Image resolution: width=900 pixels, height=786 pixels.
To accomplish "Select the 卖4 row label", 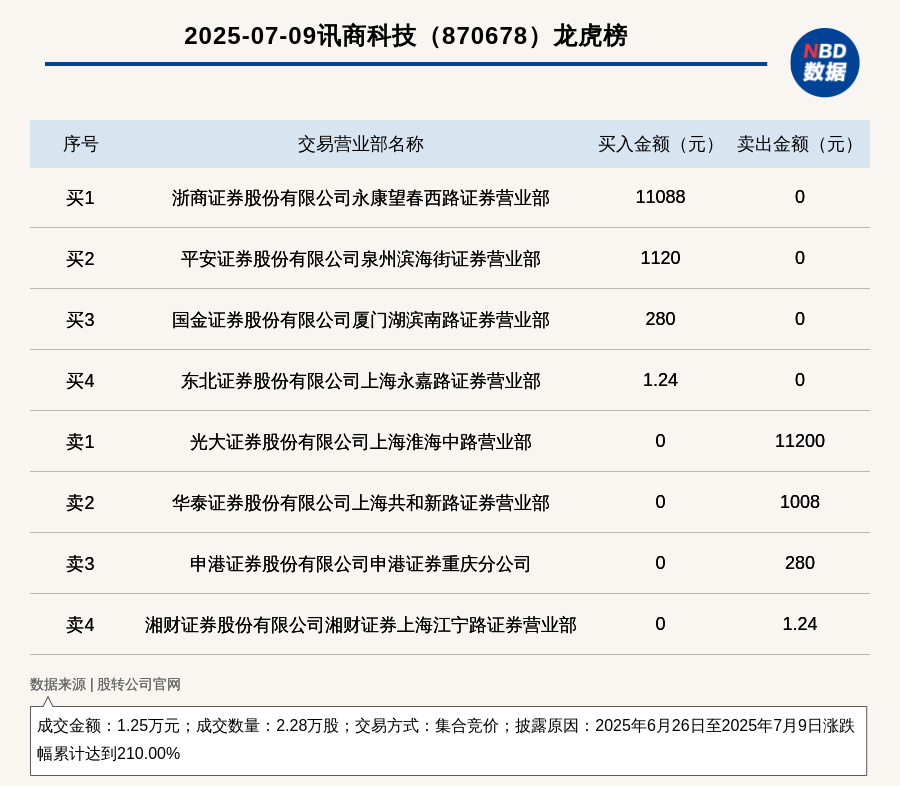I will pyautogui.click(x=80, y=625).
